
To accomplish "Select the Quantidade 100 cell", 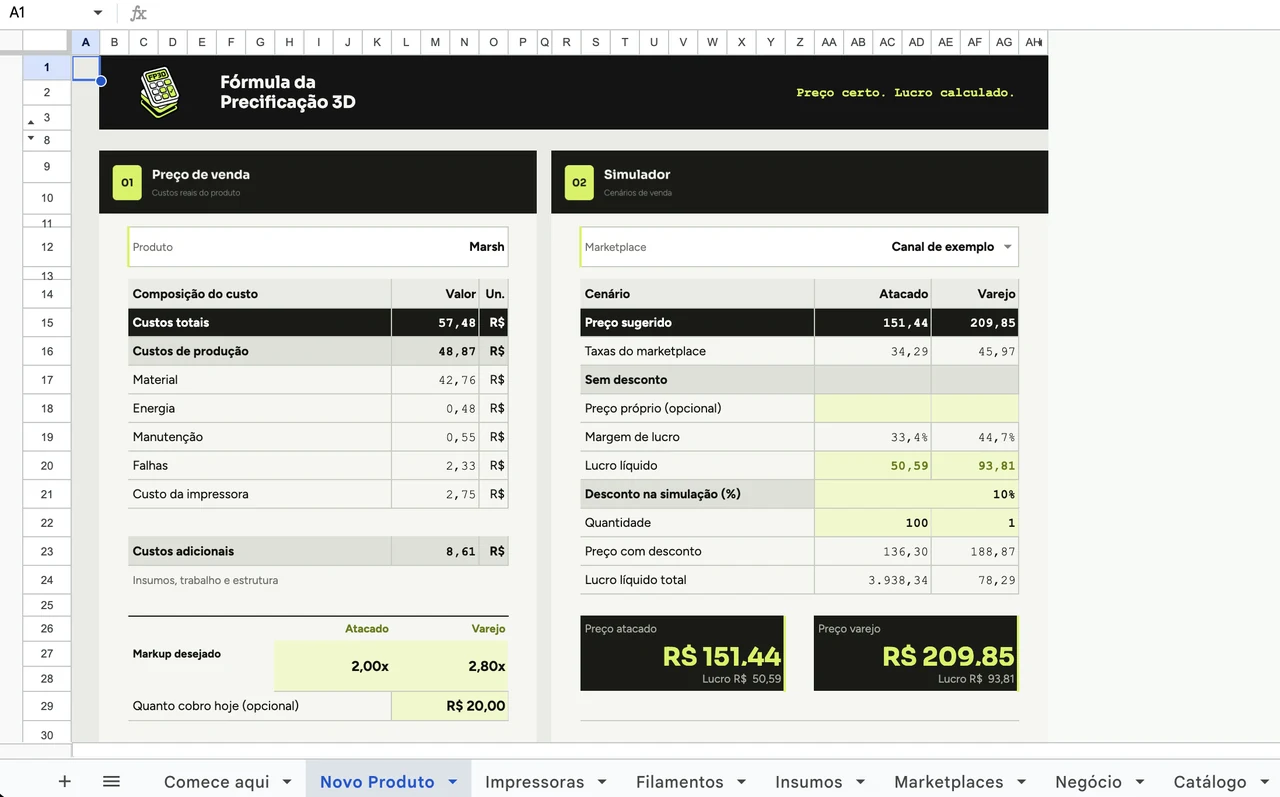I will coord(873,523).
